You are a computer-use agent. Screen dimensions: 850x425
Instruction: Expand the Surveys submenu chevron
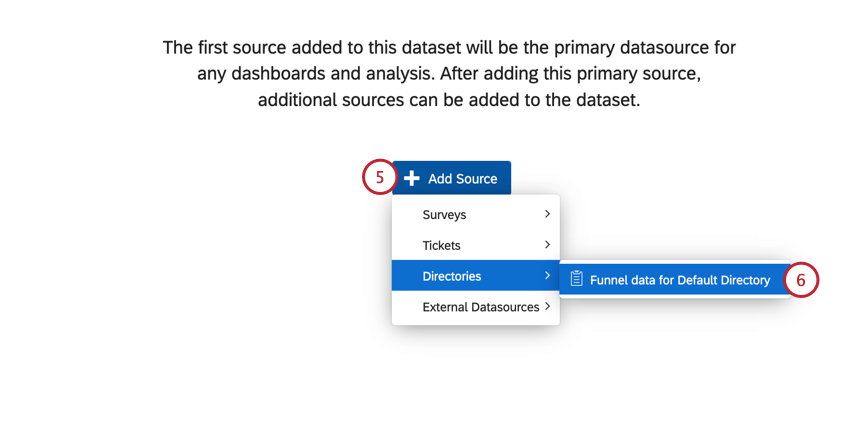tap(547, 214)
